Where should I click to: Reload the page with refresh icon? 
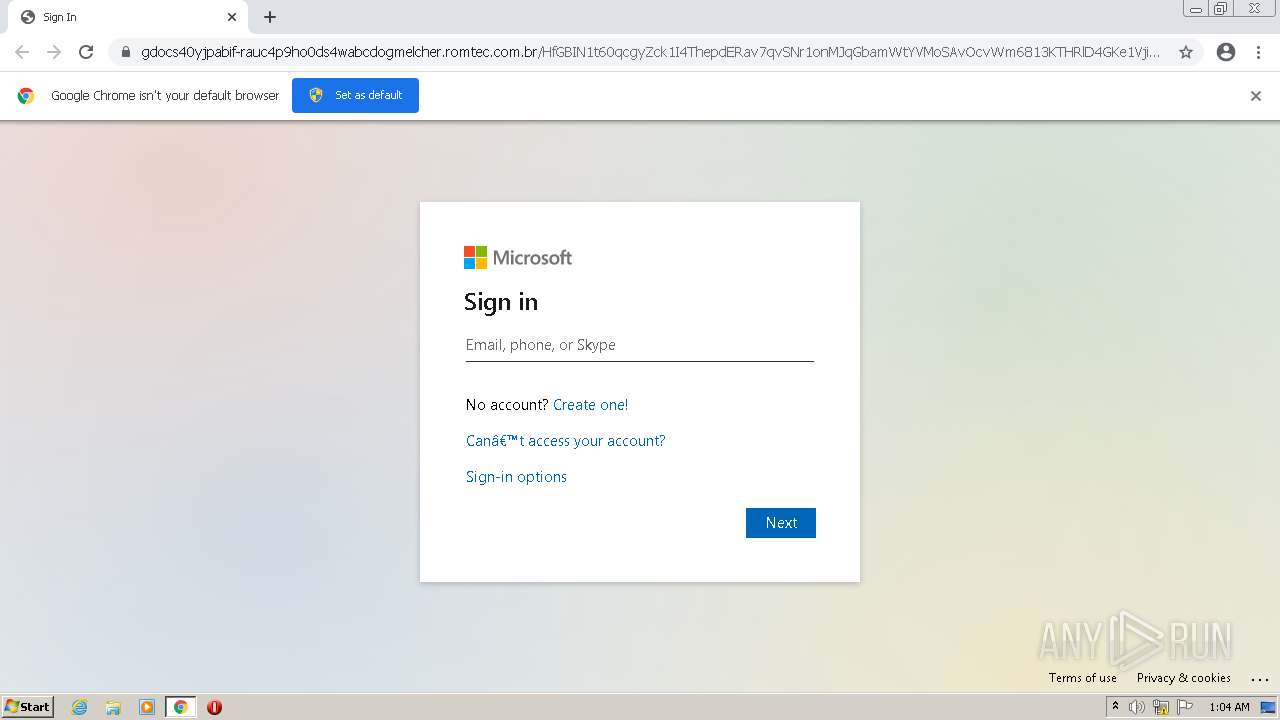coord(86,52)
